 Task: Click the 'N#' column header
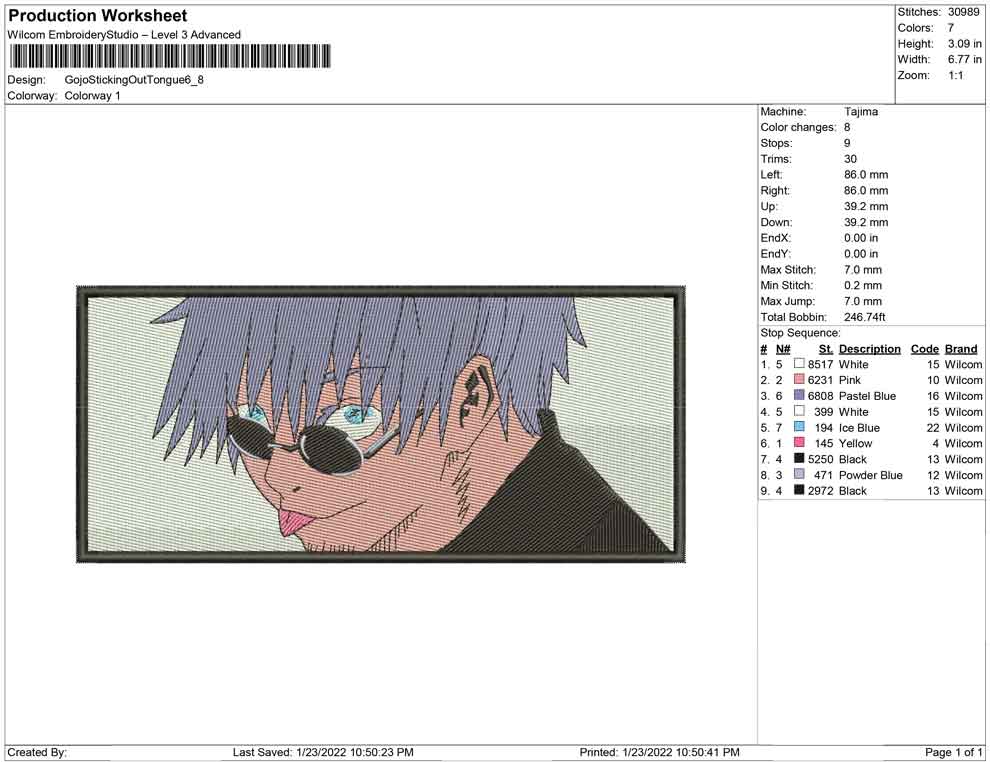(x=783, y=348)
